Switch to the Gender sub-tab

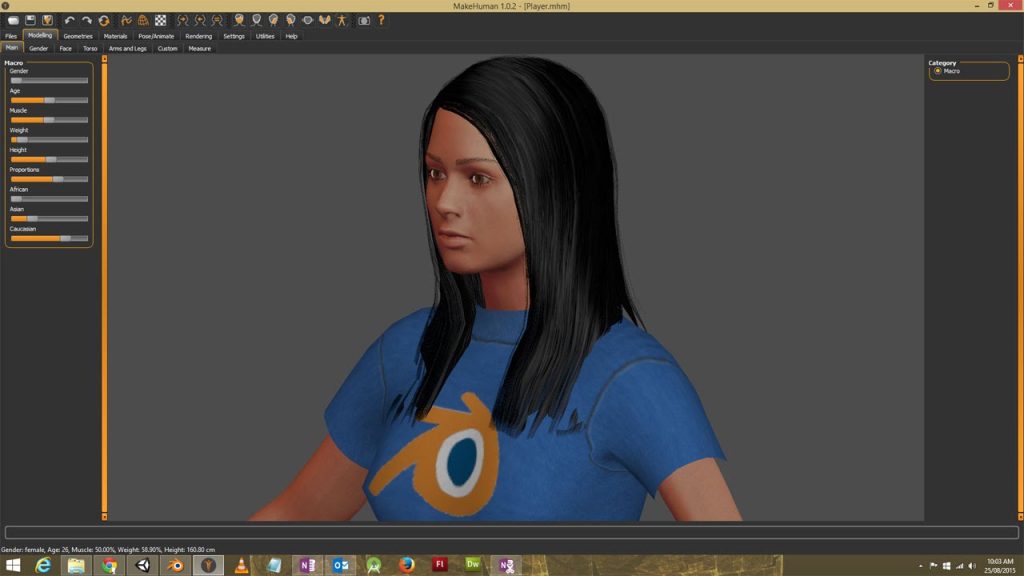click(x=38, y=47)
